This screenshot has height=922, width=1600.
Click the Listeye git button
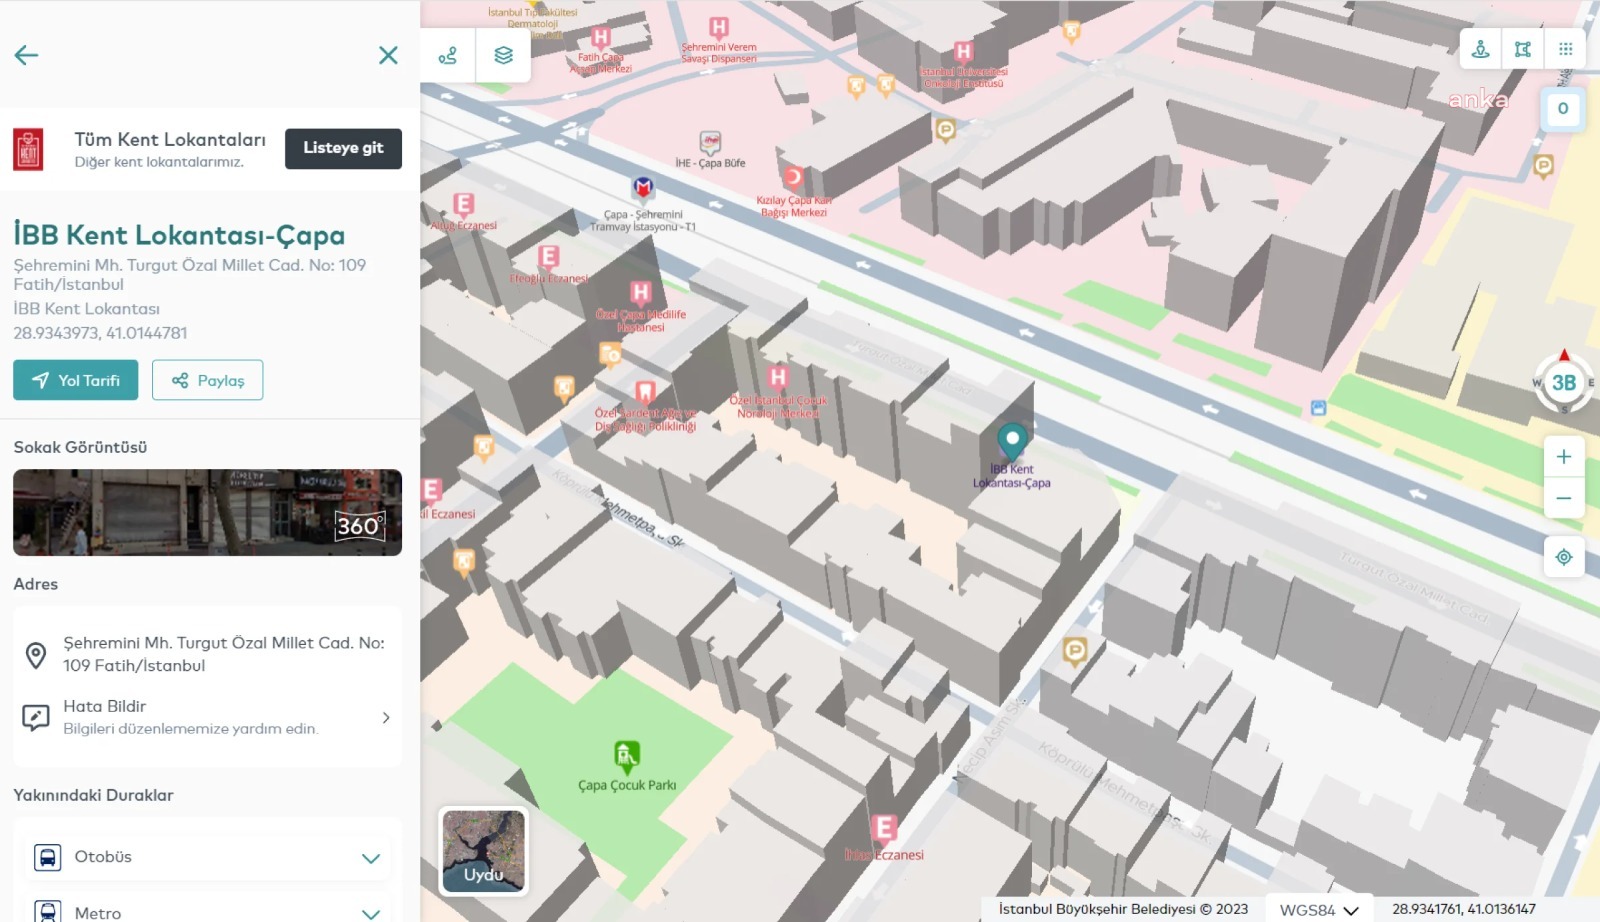[343, 148]
